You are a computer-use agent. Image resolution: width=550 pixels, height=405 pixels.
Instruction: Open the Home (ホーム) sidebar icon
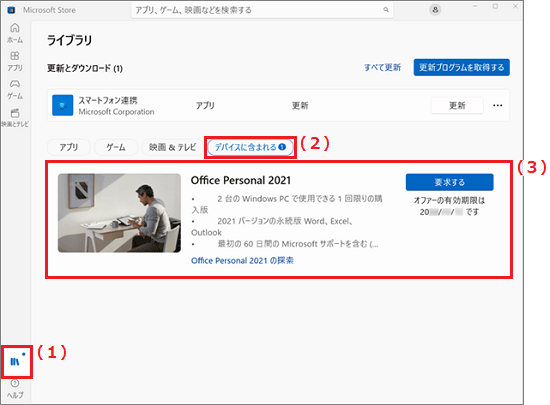tap(15, 33)
